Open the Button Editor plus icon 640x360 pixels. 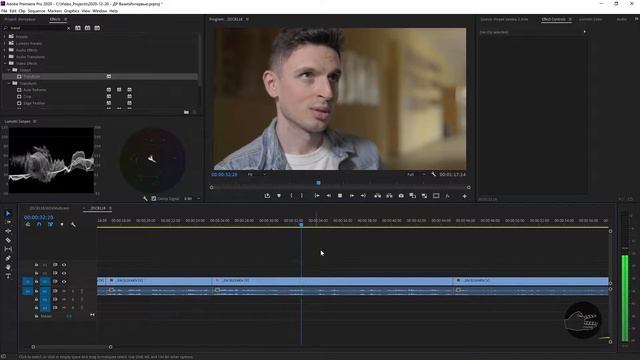(464, 196)
